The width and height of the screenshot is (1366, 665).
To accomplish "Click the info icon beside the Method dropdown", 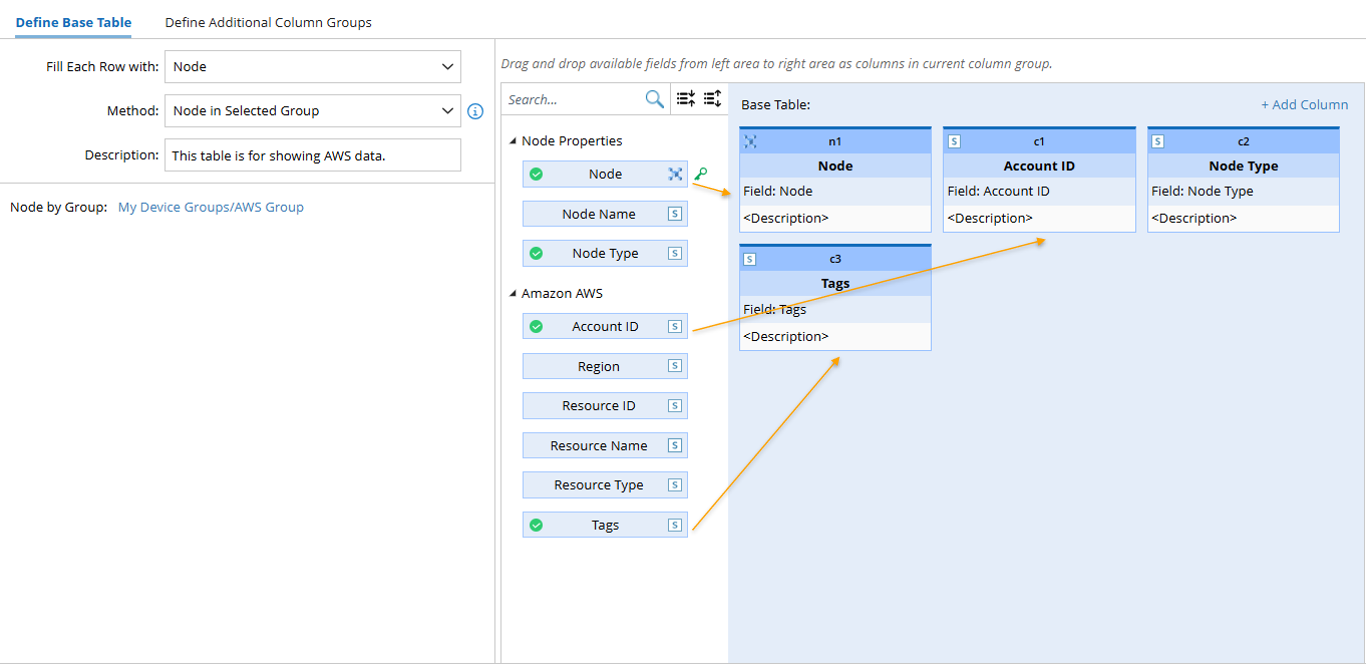I will click(475, 111).
